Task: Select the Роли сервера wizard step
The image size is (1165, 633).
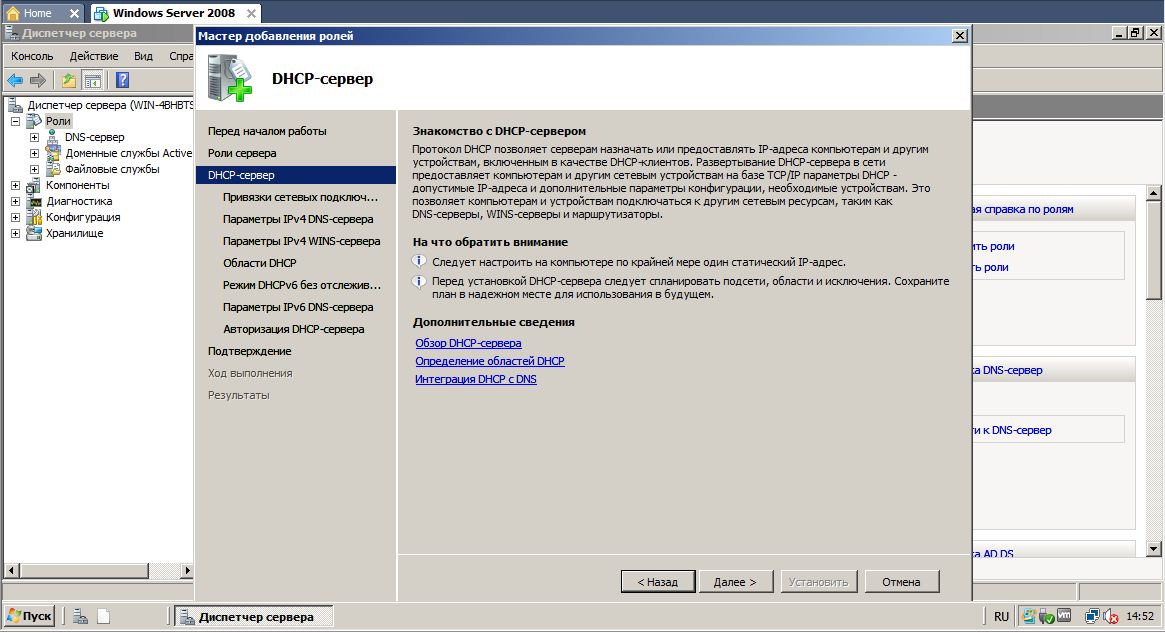Action: 241,153
